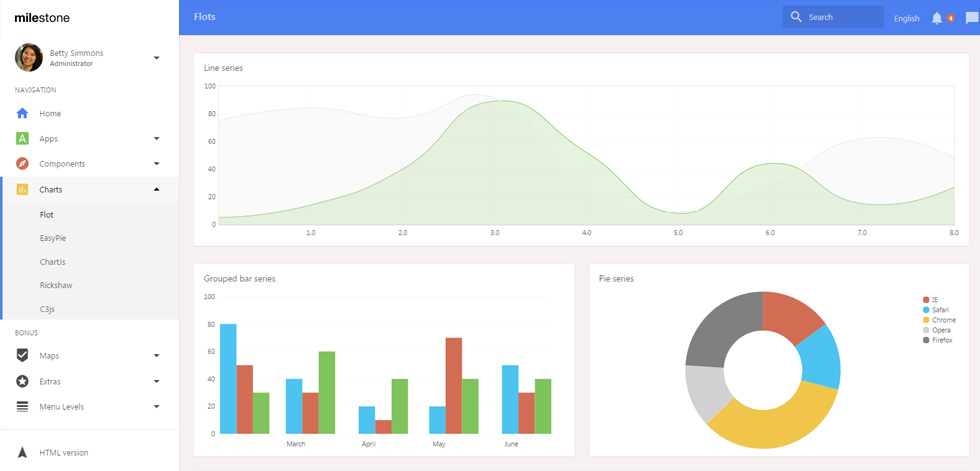Click the Menu Levels label
The width and height of the screenshot is (980, 471).
61,407
